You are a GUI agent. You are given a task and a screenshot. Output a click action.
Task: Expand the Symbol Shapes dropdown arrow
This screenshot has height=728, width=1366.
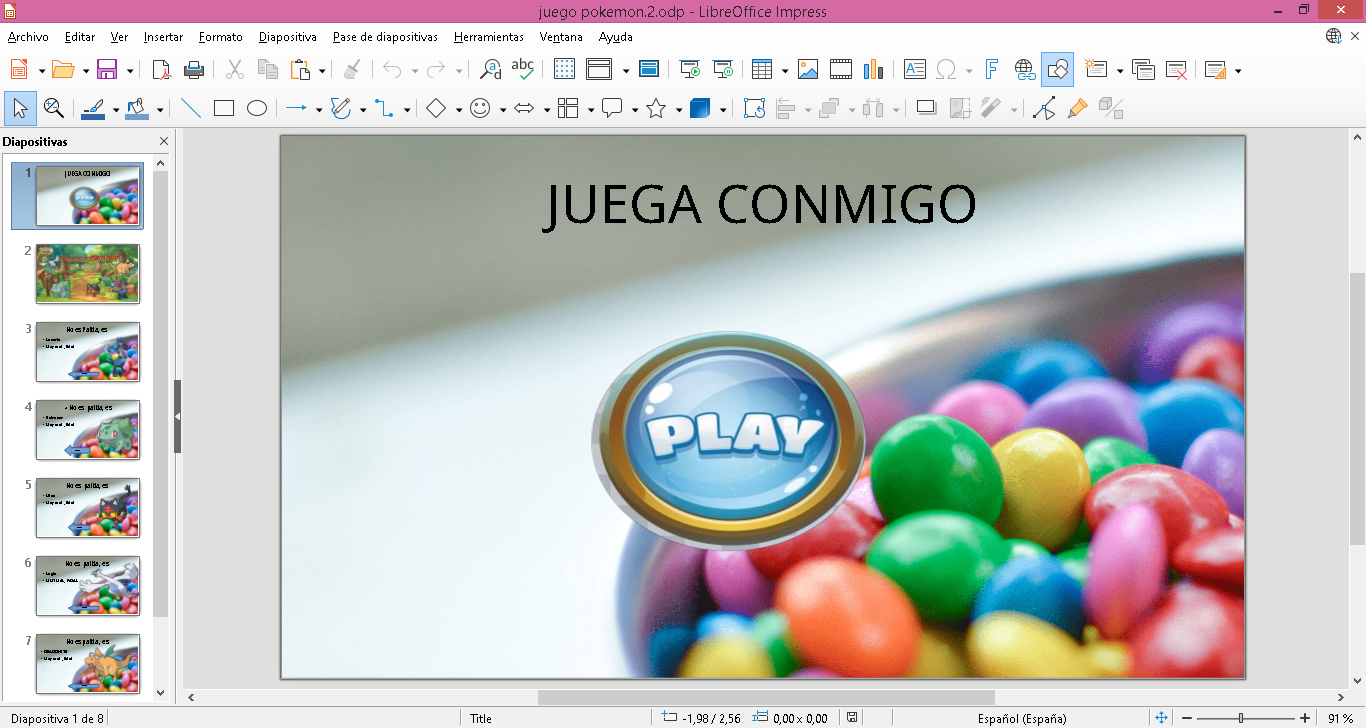[x=503, y=109]
